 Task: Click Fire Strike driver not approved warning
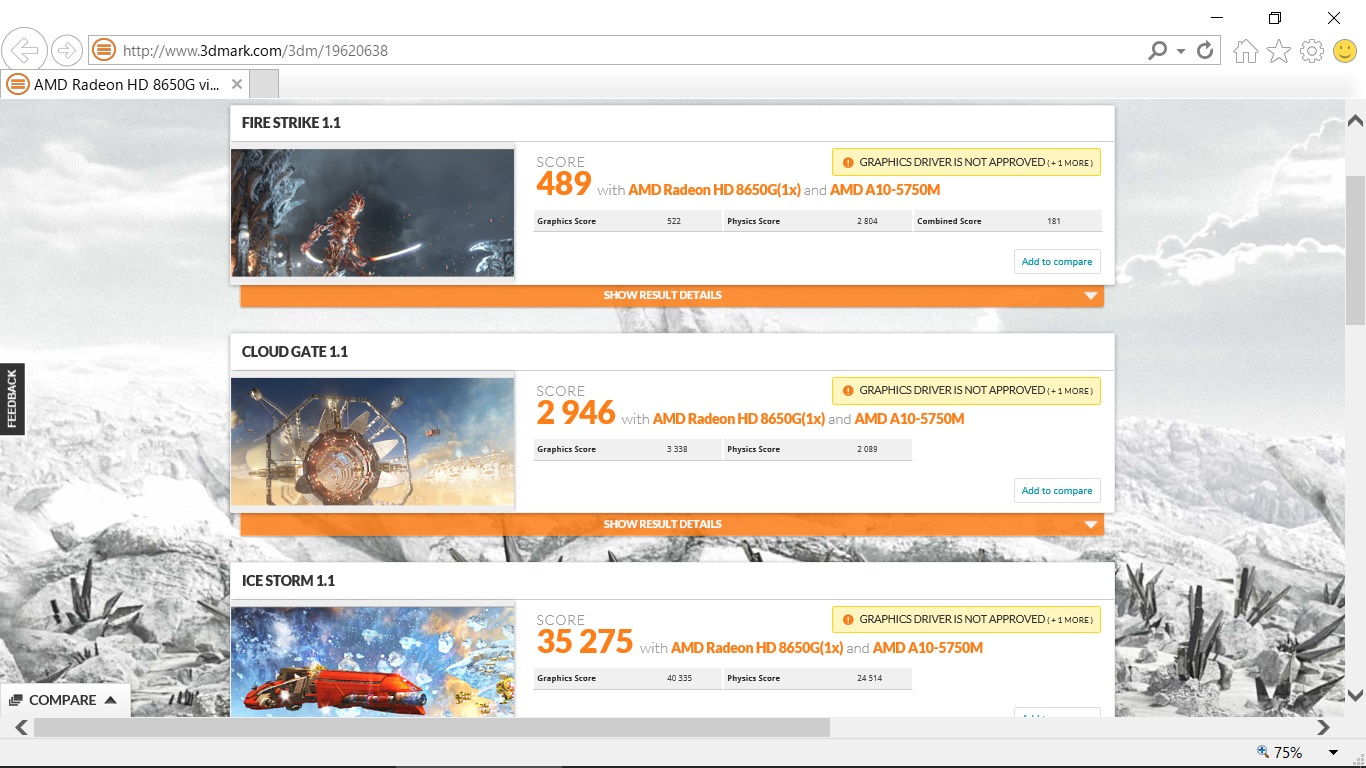pyautogui.click(x=966, y=162)
